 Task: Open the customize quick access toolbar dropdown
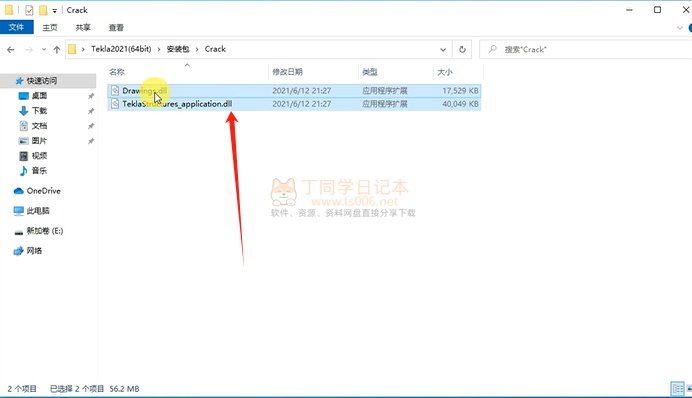[x=54, y=11]
